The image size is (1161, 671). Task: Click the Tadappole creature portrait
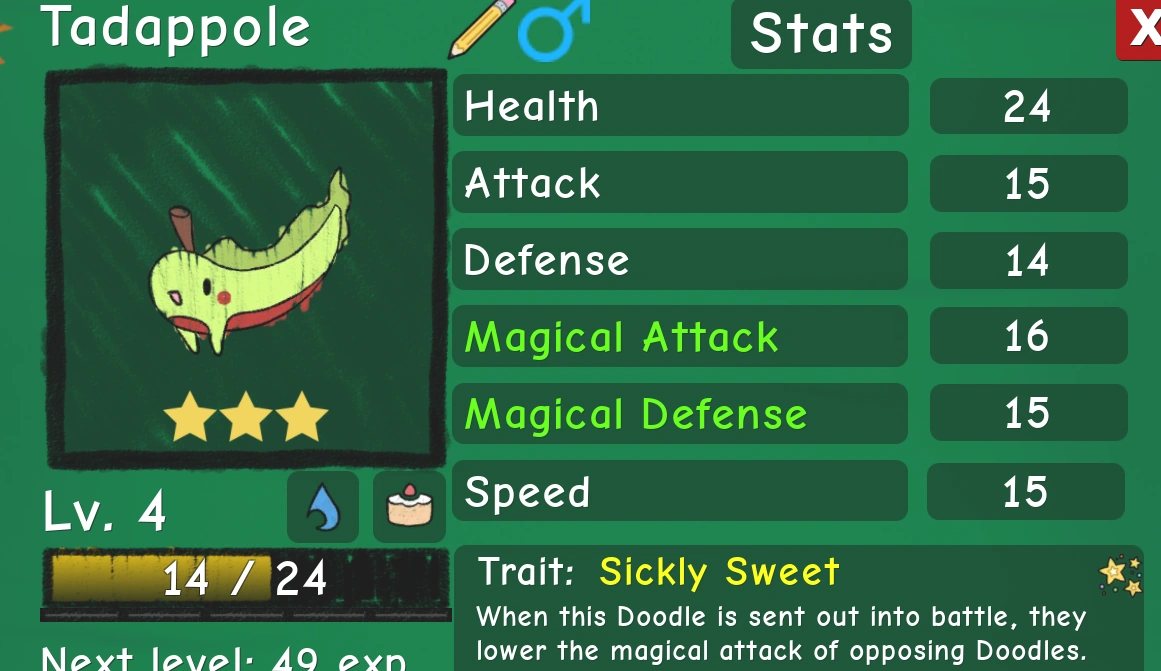[246, 270]
